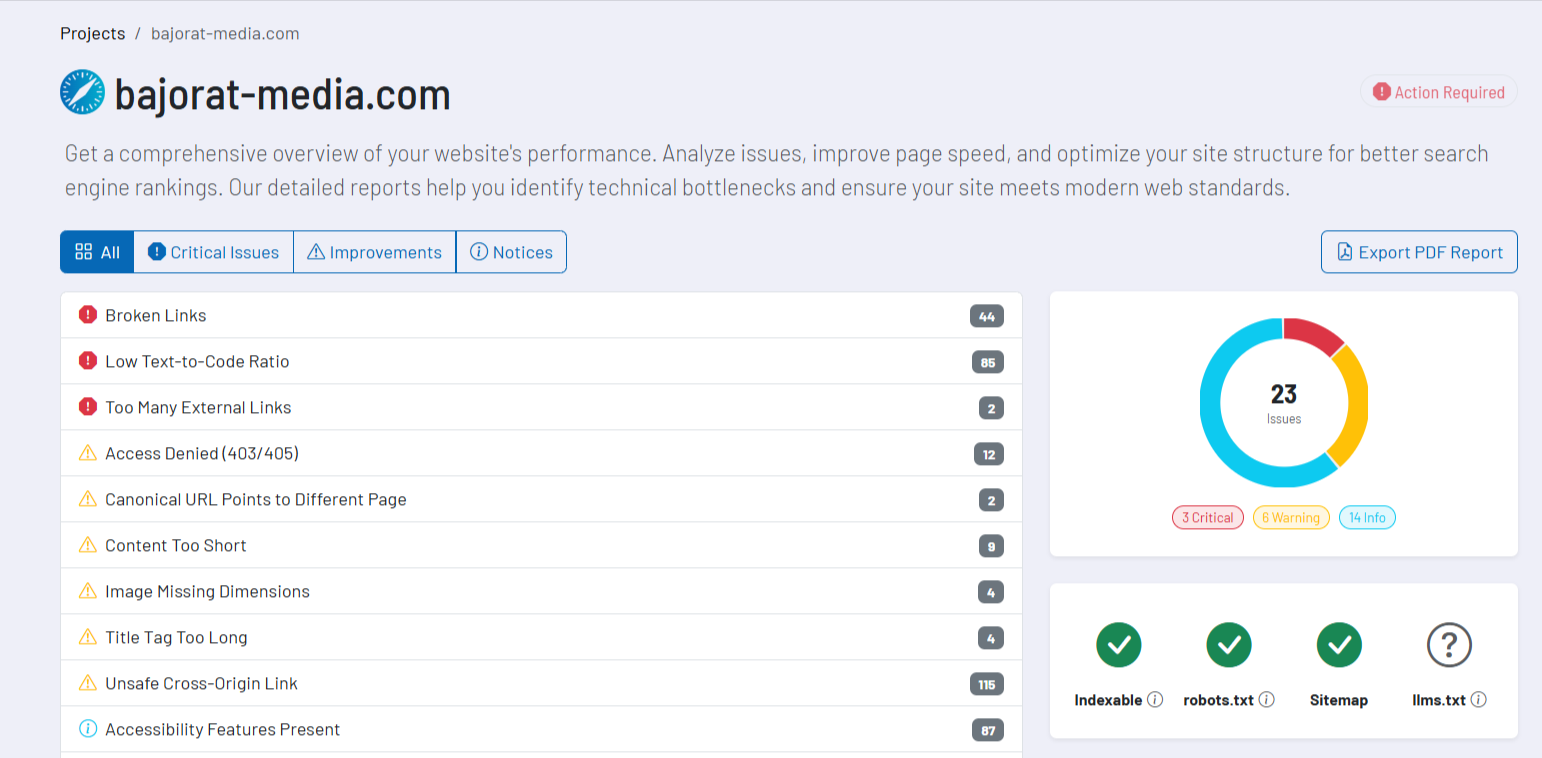This screenshot has height=758, width=1542.
Task: Click the green robots.txt checkmark icon
Action: [x=1229, y=645]
